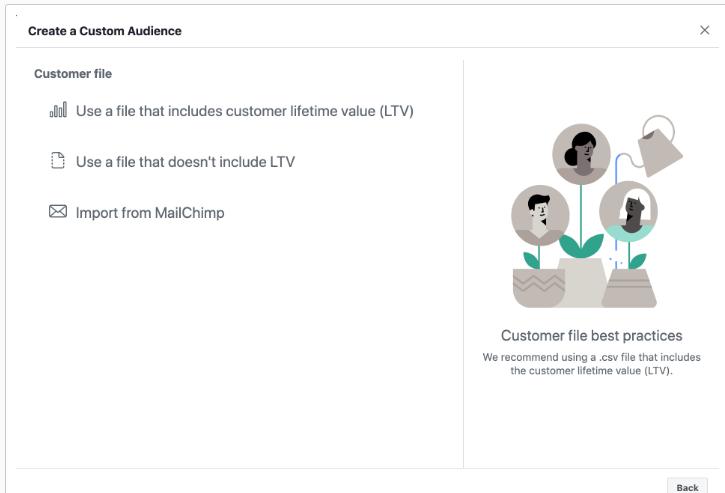This screenshot has width=725, height=493.
Task: Click the customer plants illustration
Action: pos(596,211)
